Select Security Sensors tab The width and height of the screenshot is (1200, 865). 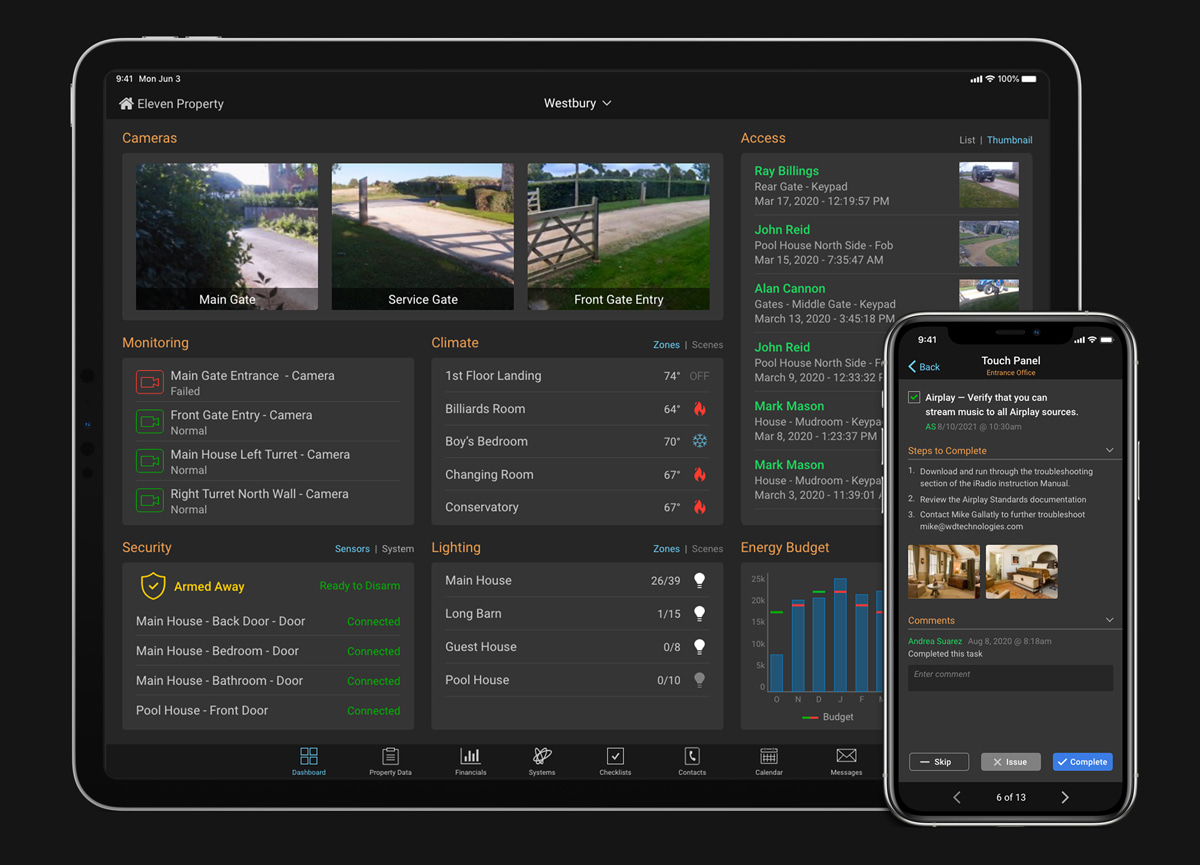(x=352, y=549)
